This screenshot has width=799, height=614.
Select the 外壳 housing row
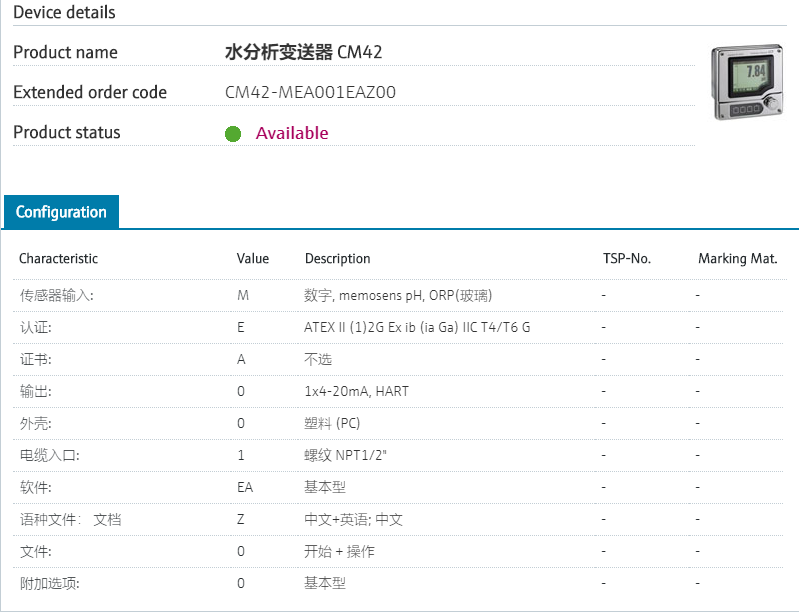coord(35,423)
